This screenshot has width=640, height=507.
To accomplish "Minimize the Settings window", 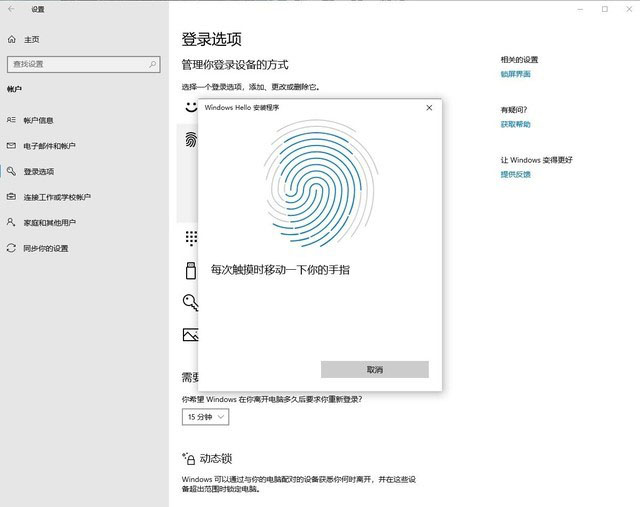I will (580, 9).
